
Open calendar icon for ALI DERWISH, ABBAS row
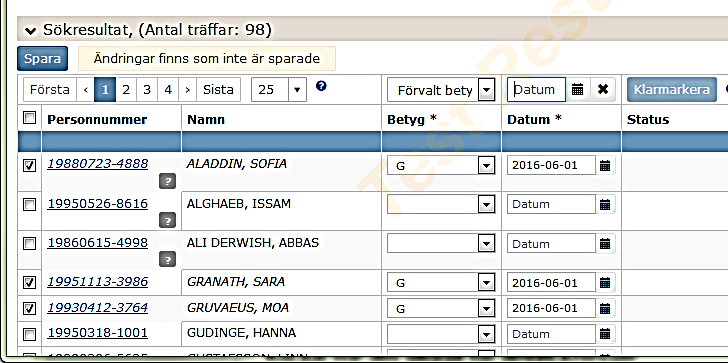pyautogui.click(x=605, y=244)
